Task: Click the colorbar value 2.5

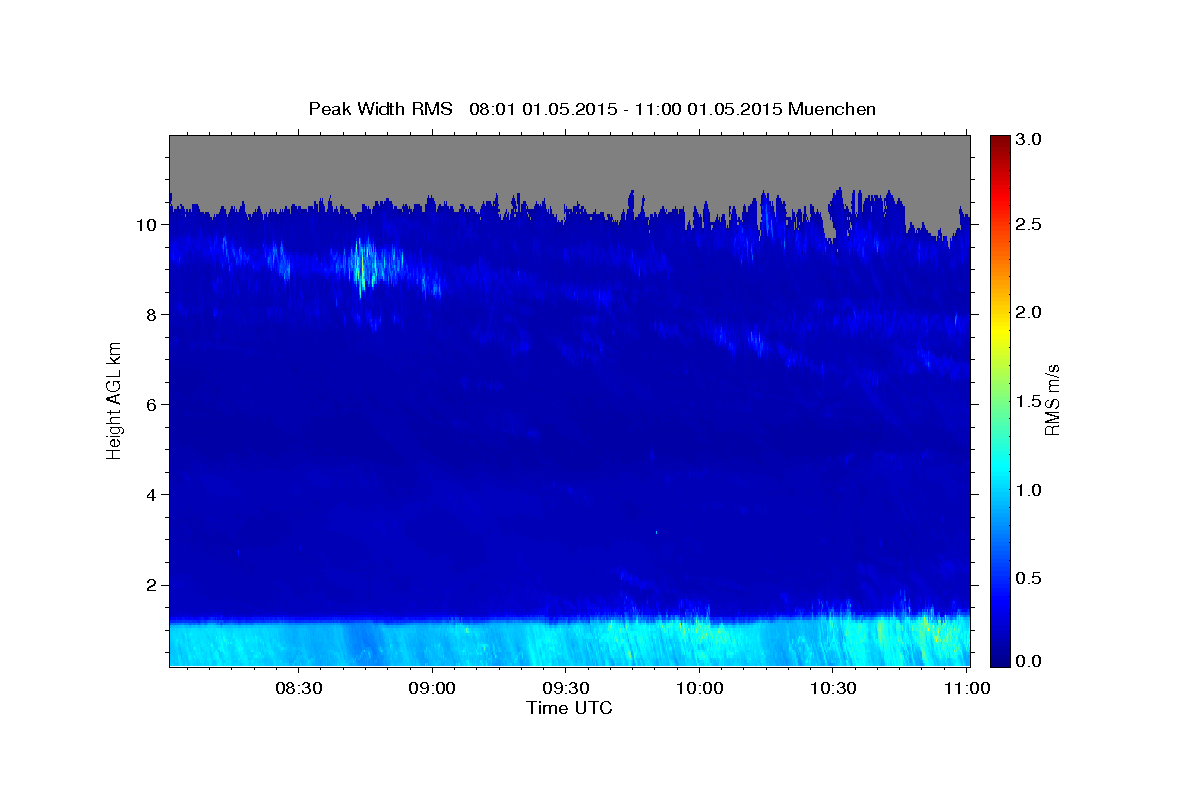Action: click(1028, 224)
